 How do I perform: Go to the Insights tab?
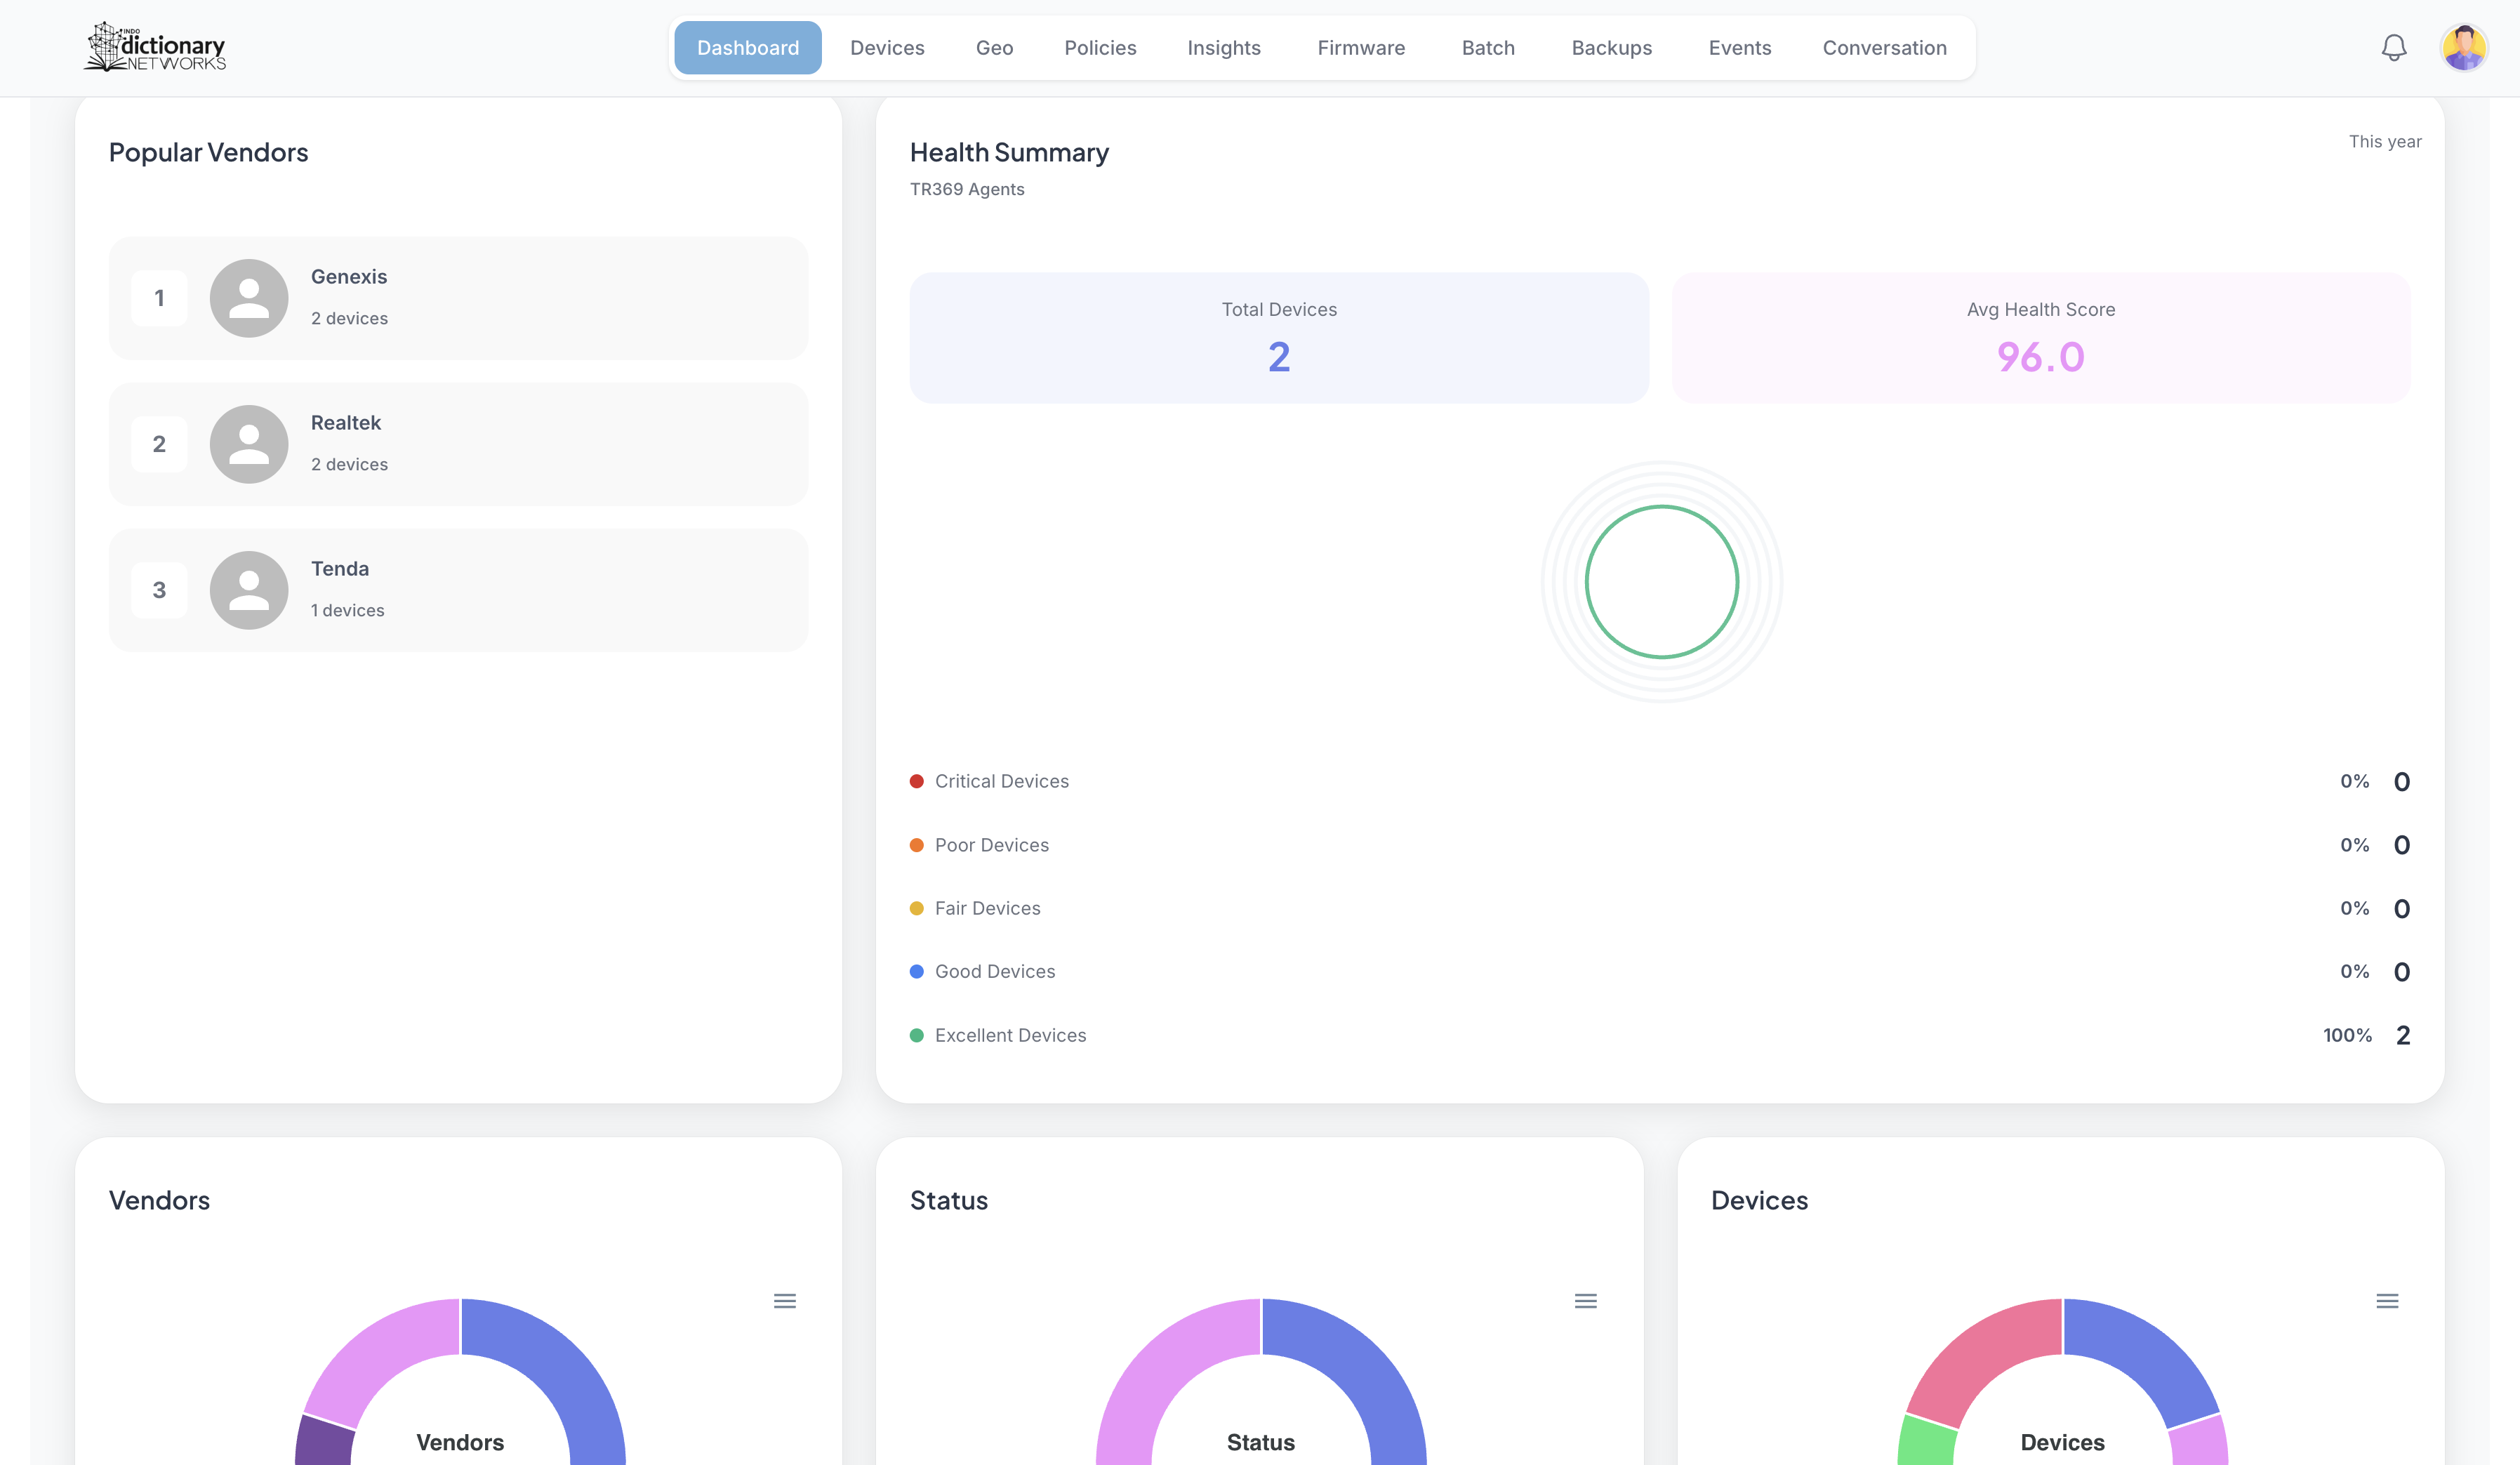pos(1223,48)
